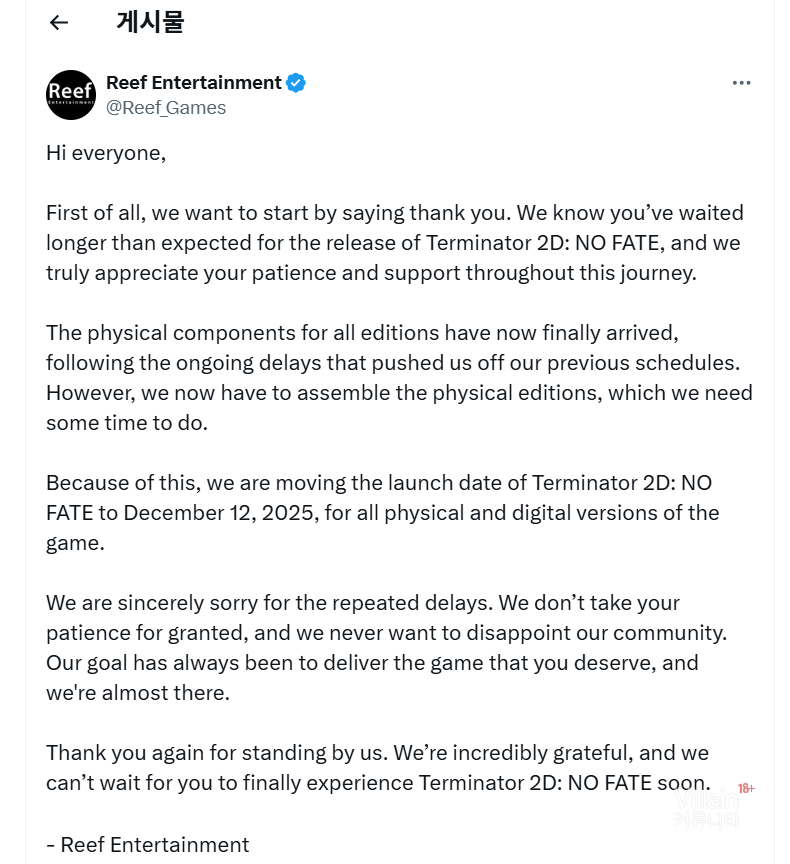The width and height of the screenshot is (790, 864).
Task: Click the Reef Entertainment profile avatar
Action: (71, 95)
